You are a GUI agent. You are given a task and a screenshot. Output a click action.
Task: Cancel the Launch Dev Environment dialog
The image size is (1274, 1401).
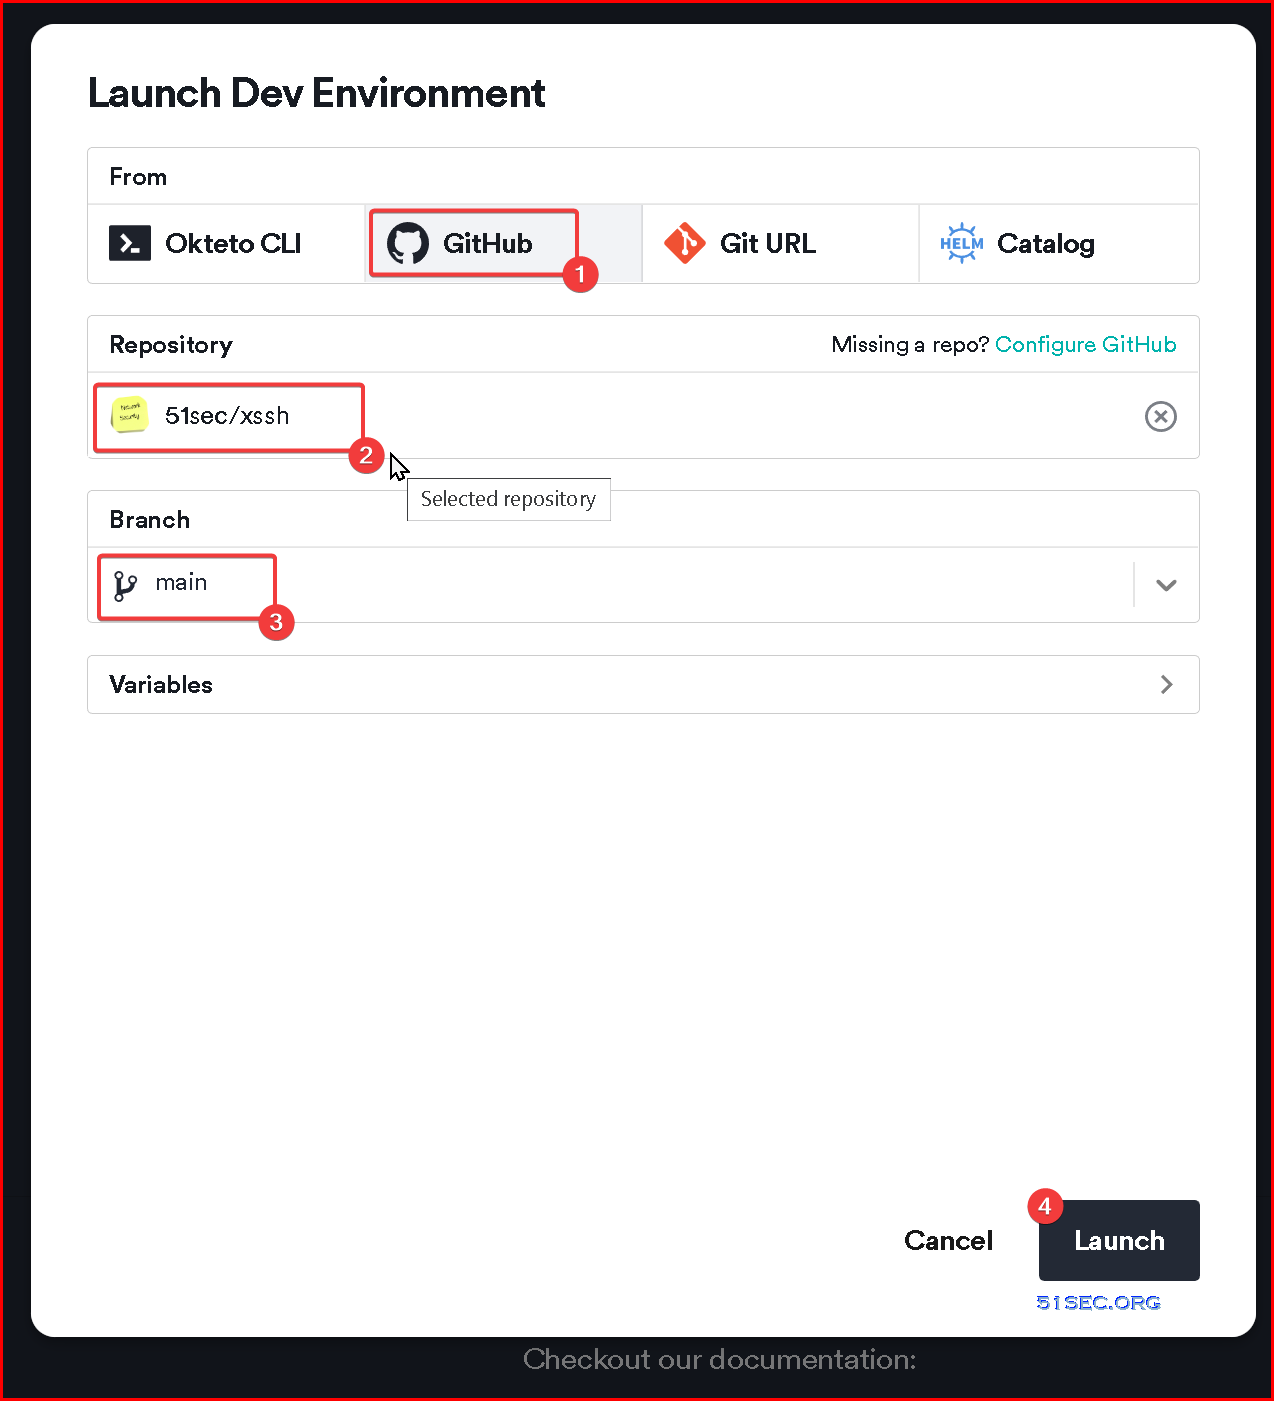pos(949,1241)
